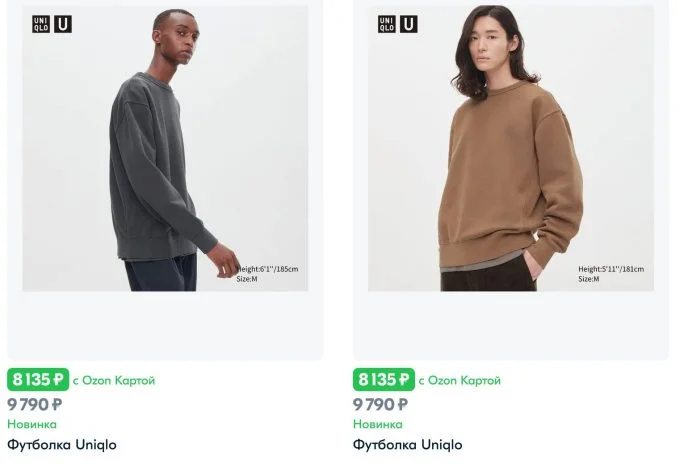The width and height of the screenshot is (680, 464).
Task: Click the 9 790 ₽ price under the brown sweatshirt
Action: [380, 405]
